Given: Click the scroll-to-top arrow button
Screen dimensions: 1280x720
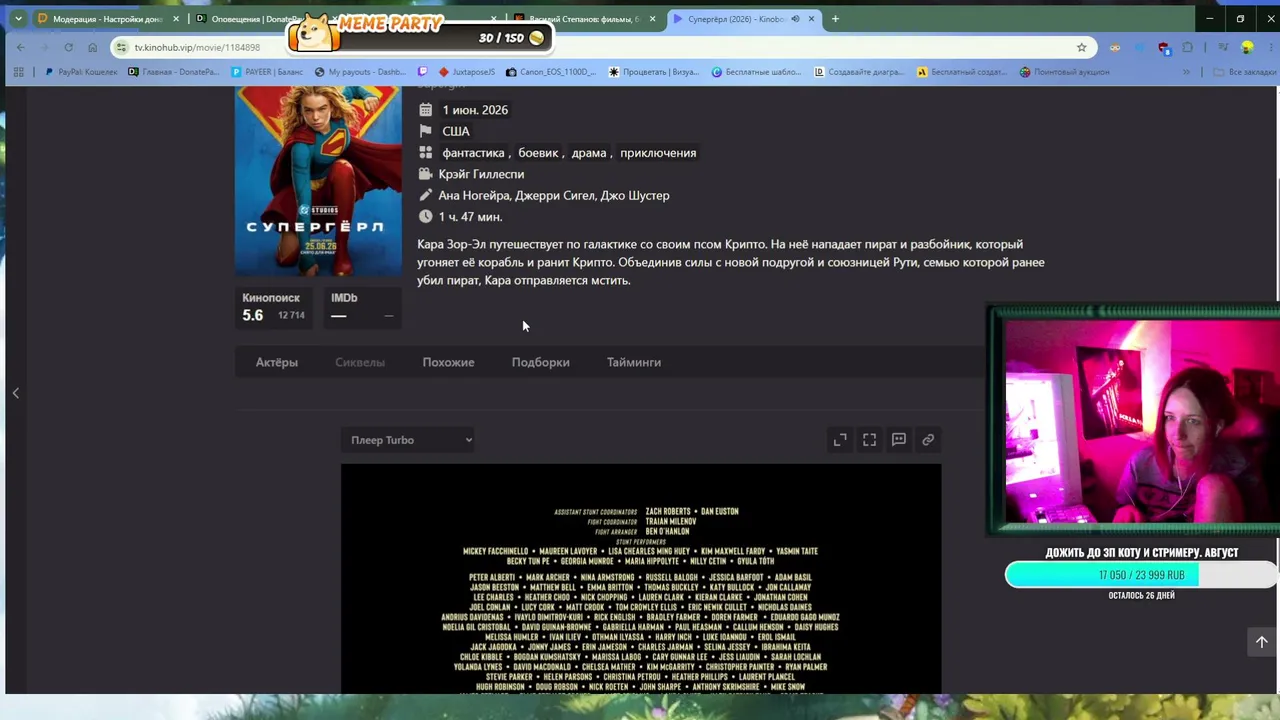Looking at the screenshot, I should [1261, 642].
